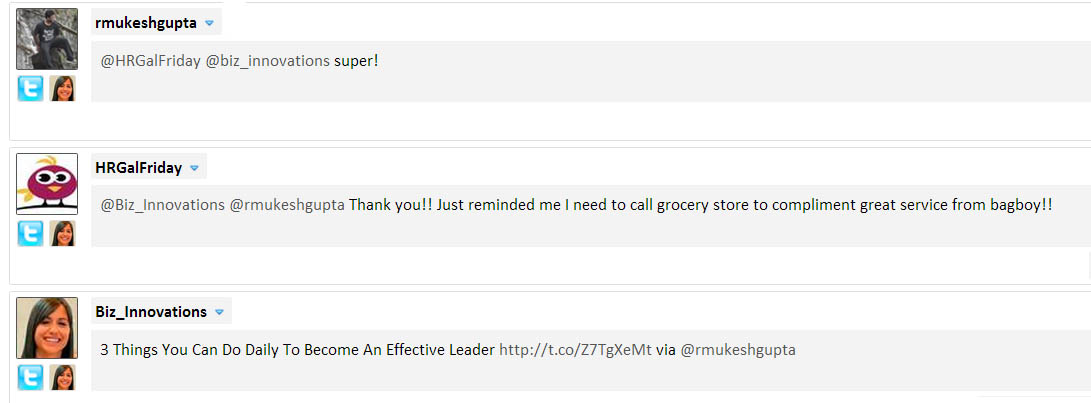Open Biz_Innovations' profile photo
This screenshot has width=1091, height=403.
point(47,328)
